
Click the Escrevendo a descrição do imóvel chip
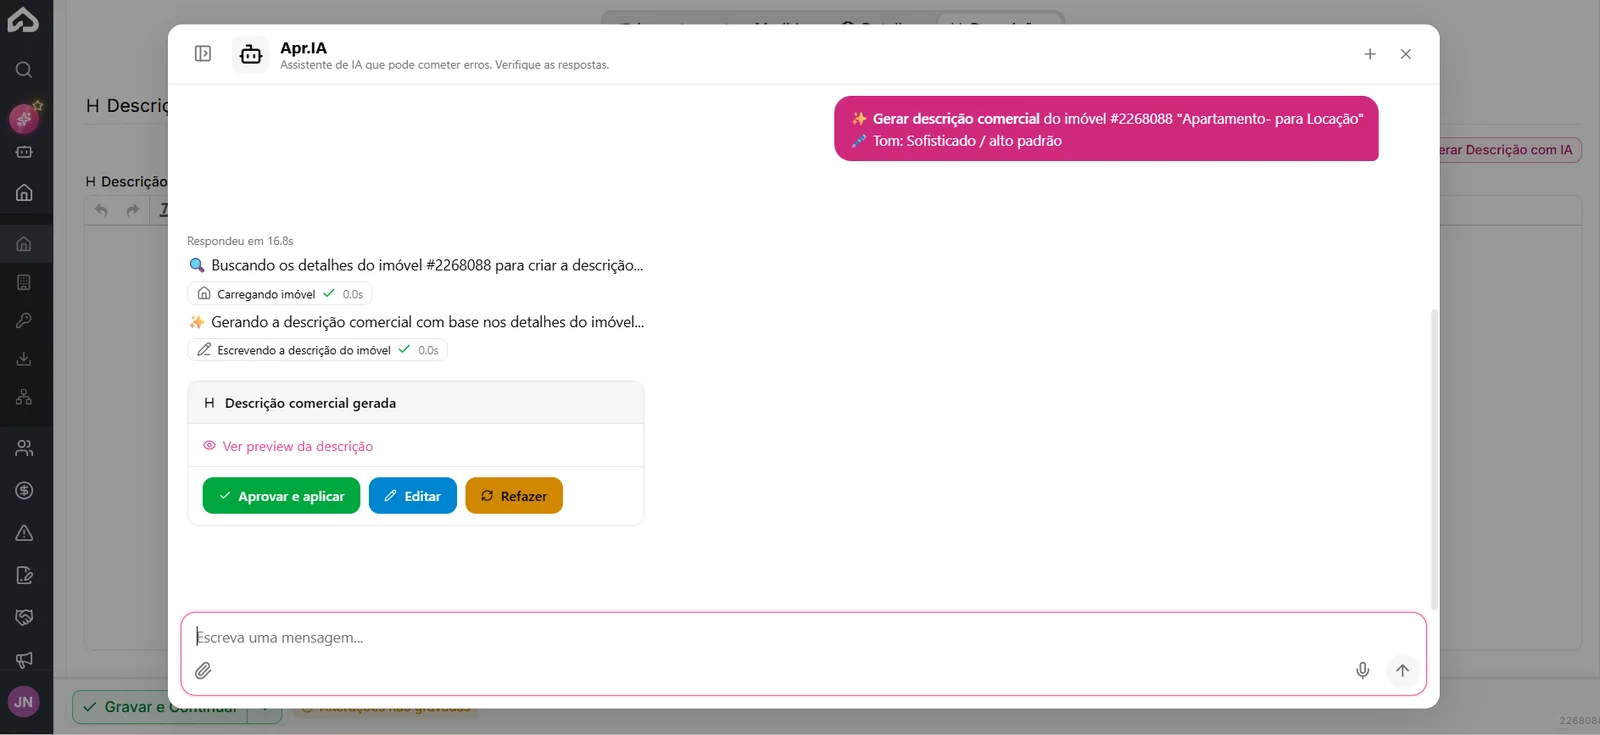(x=317, y=350)
